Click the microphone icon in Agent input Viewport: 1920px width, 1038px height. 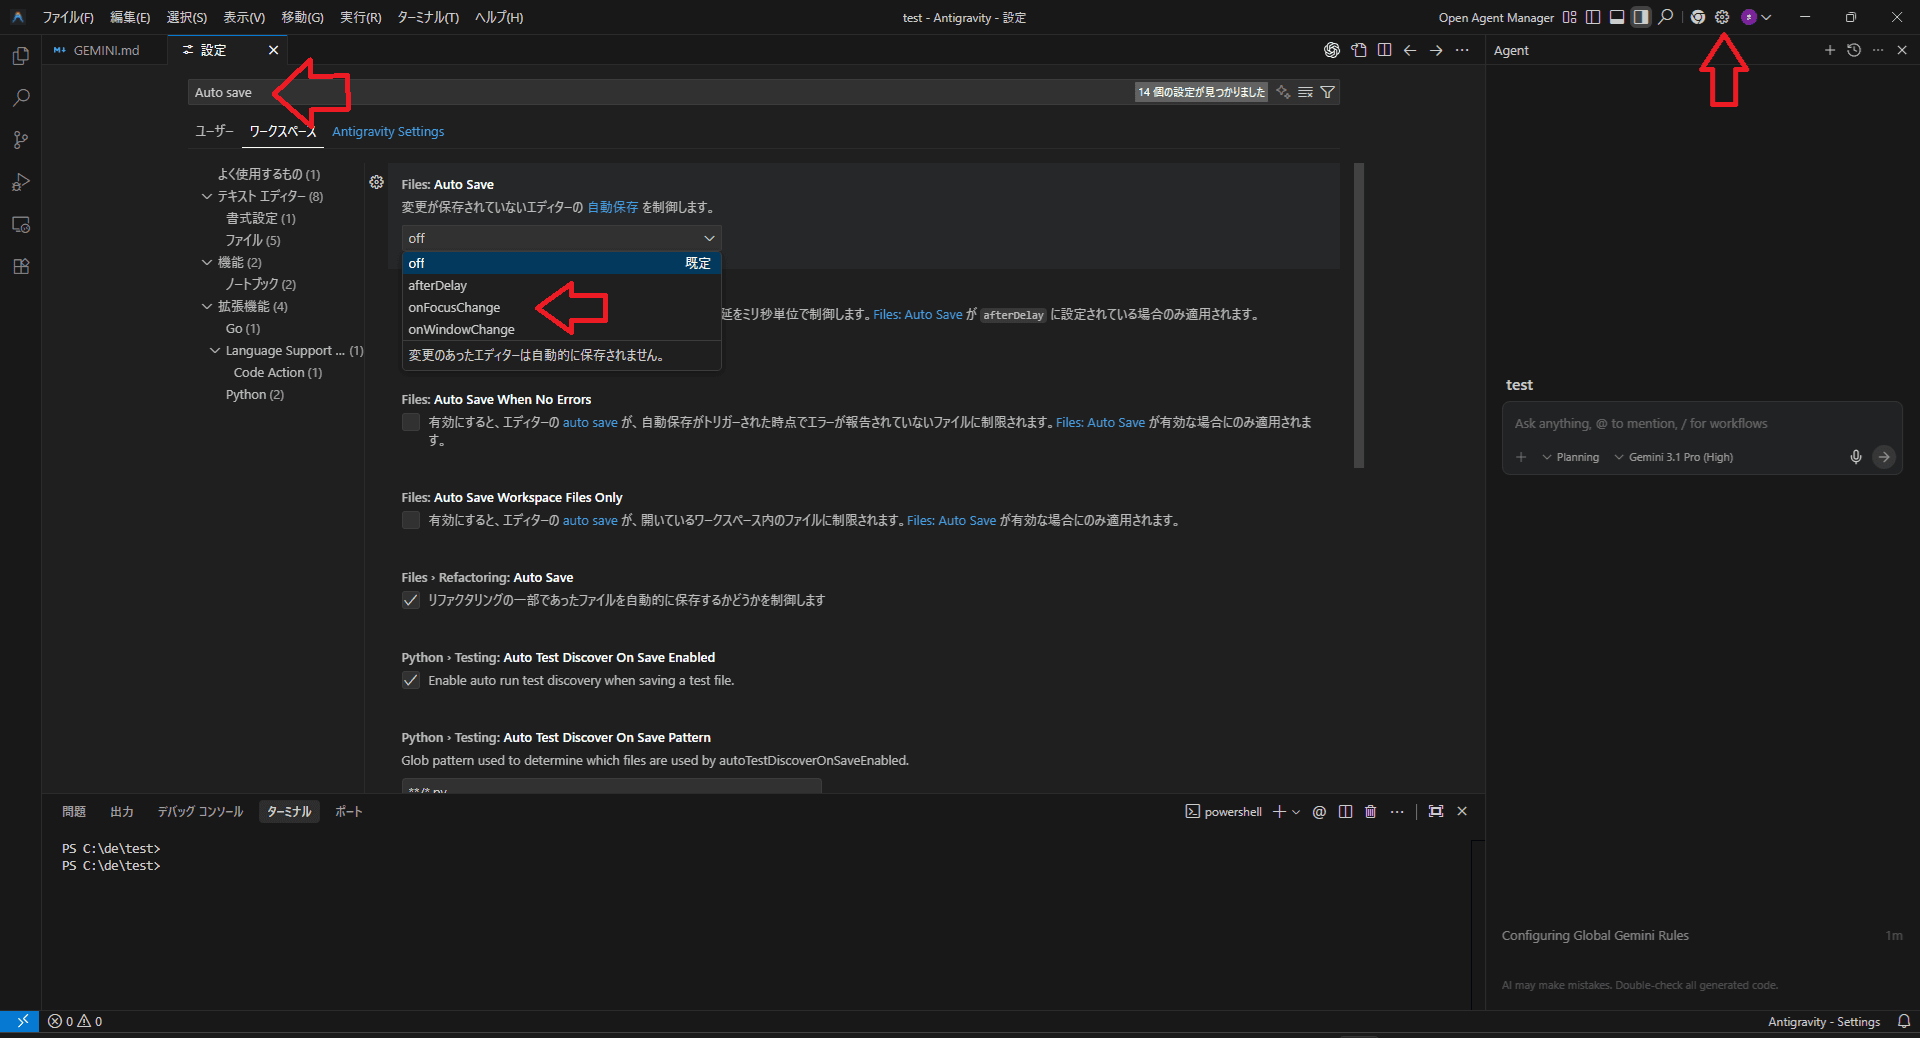pos(1855,457)
